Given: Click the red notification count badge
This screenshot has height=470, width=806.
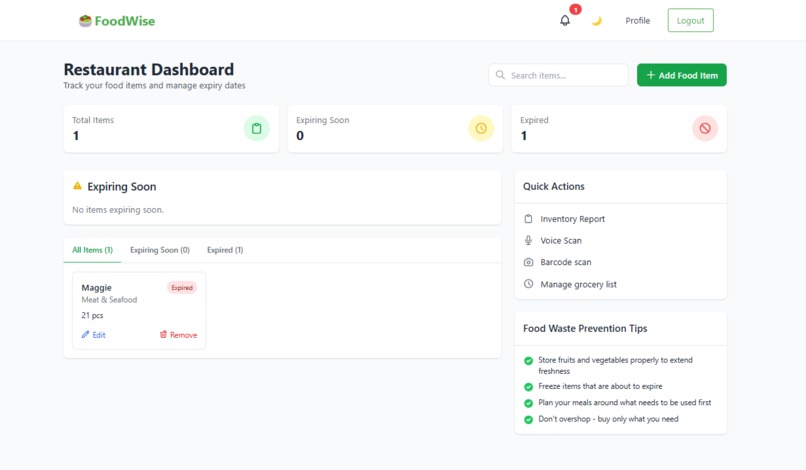Looking at the screenshot, I should pos(575,9).
